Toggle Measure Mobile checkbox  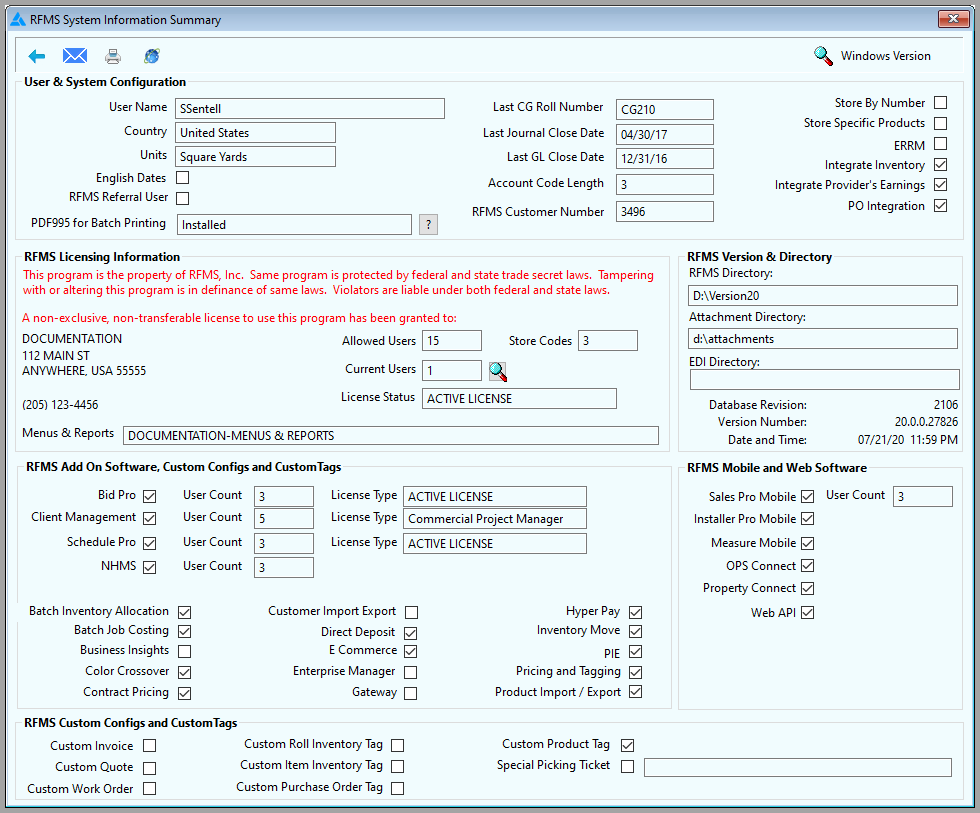[808, 543]
